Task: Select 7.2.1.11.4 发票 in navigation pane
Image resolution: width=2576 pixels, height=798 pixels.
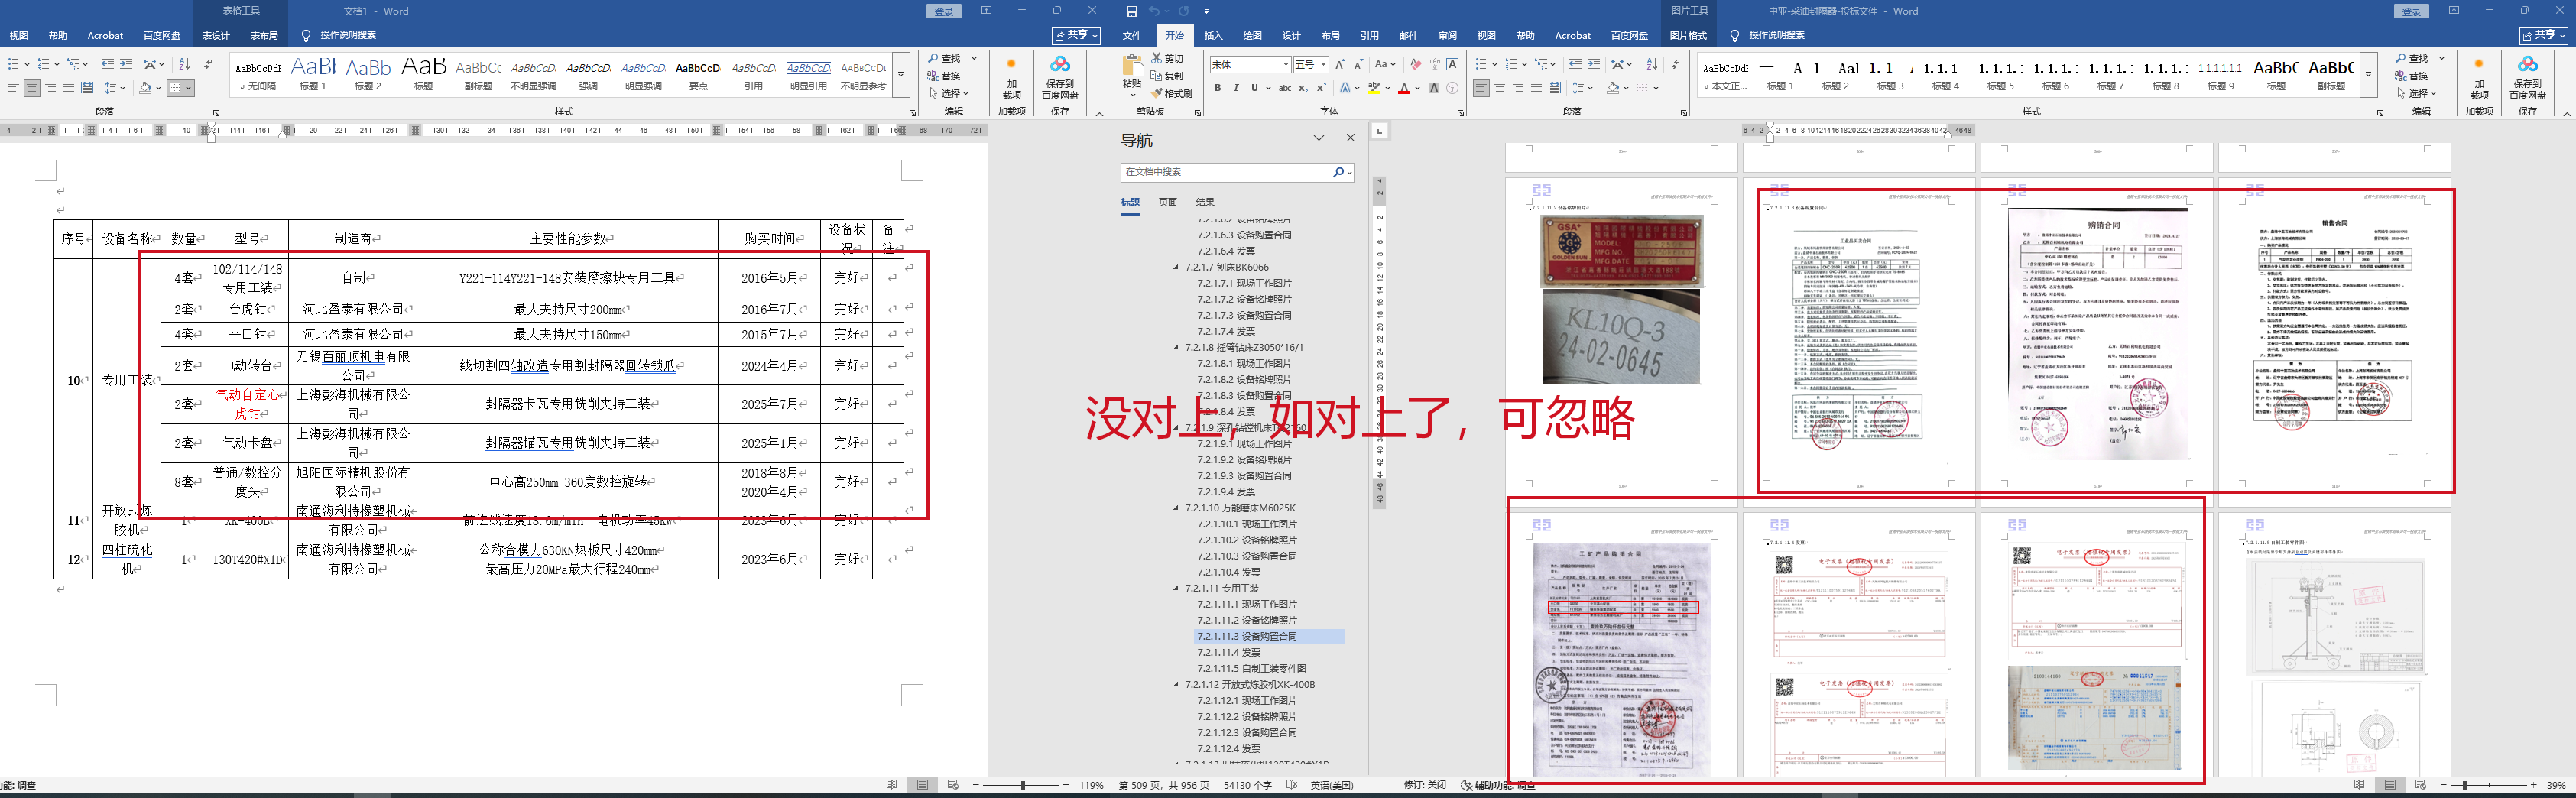Action: click(1229, 652)
